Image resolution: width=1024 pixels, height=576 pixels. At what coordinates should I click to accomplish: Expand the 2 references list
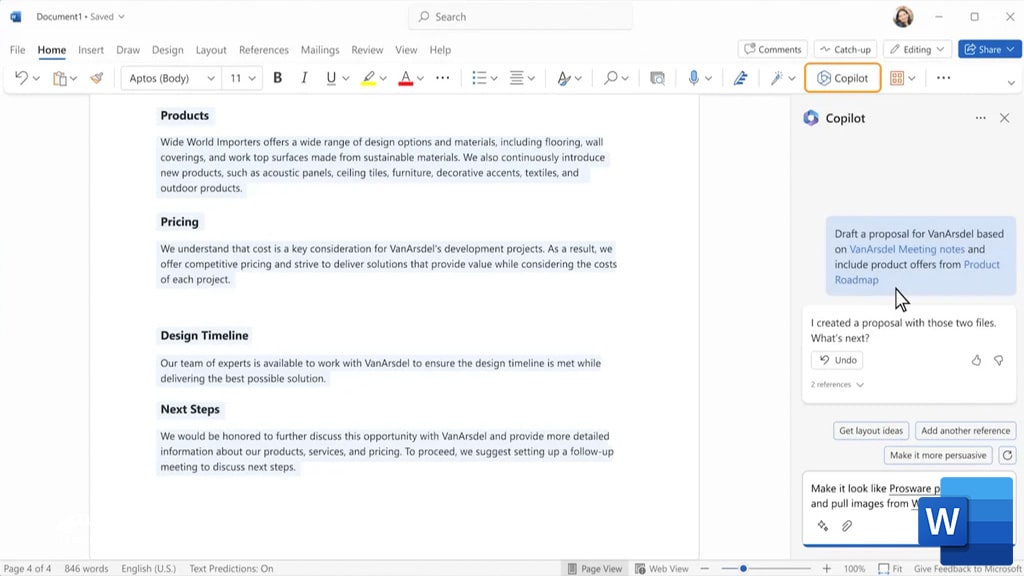pos(837,385)
